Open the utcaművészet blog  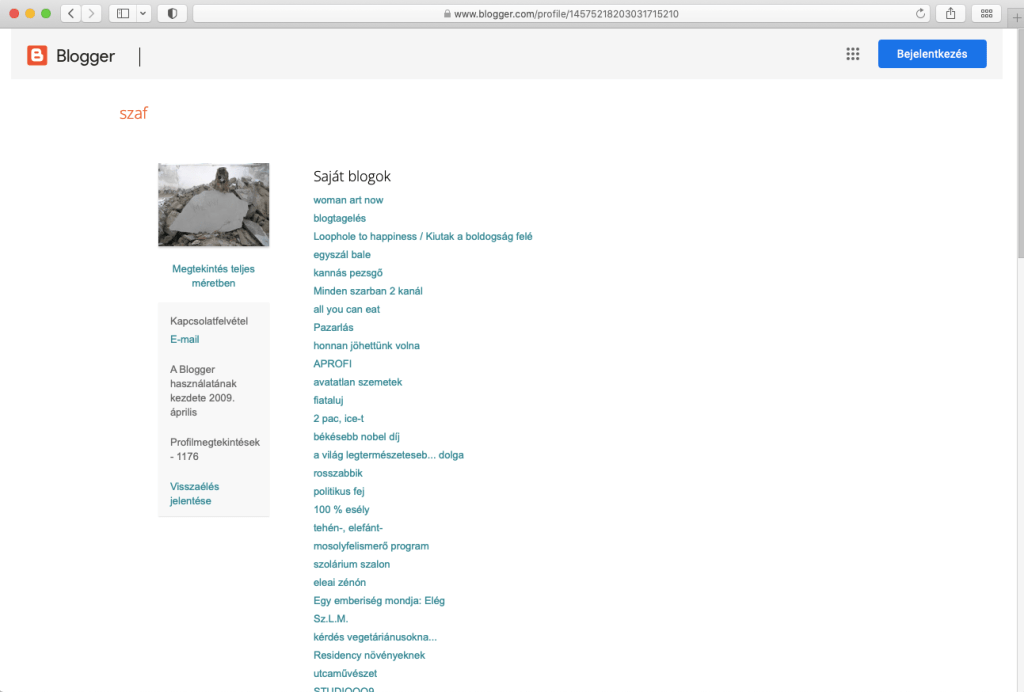[345, 674]
